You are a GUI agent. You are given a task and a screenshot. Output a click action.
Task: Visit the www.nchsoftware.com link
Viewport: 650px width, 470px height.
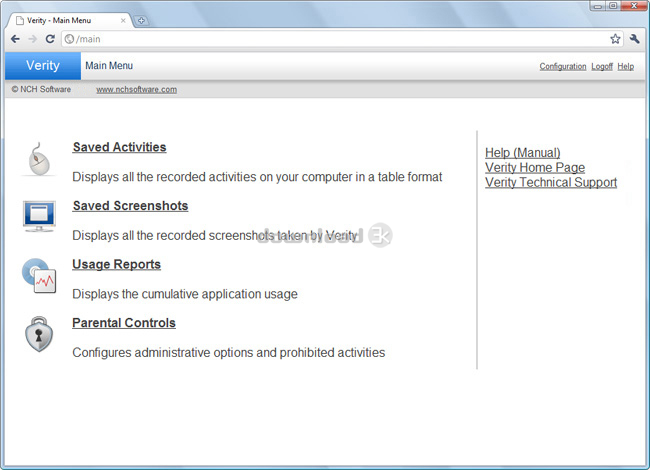136,90
